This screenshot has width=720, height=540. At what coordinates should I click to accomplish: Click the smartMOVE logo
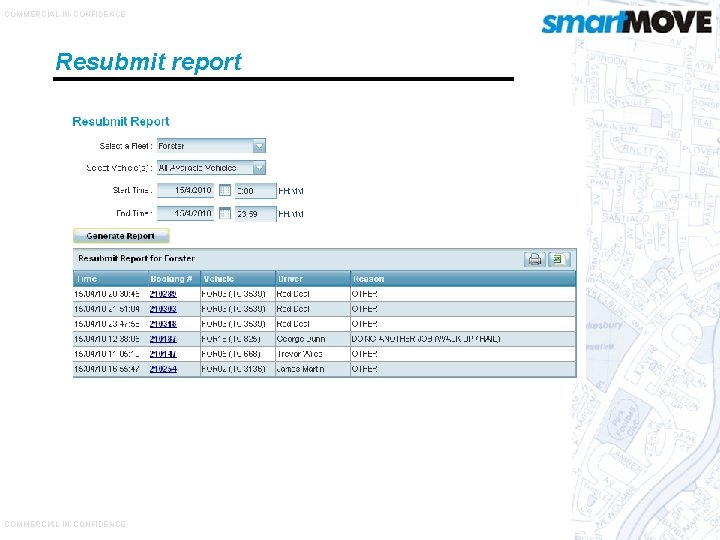[x=626, y=22]
